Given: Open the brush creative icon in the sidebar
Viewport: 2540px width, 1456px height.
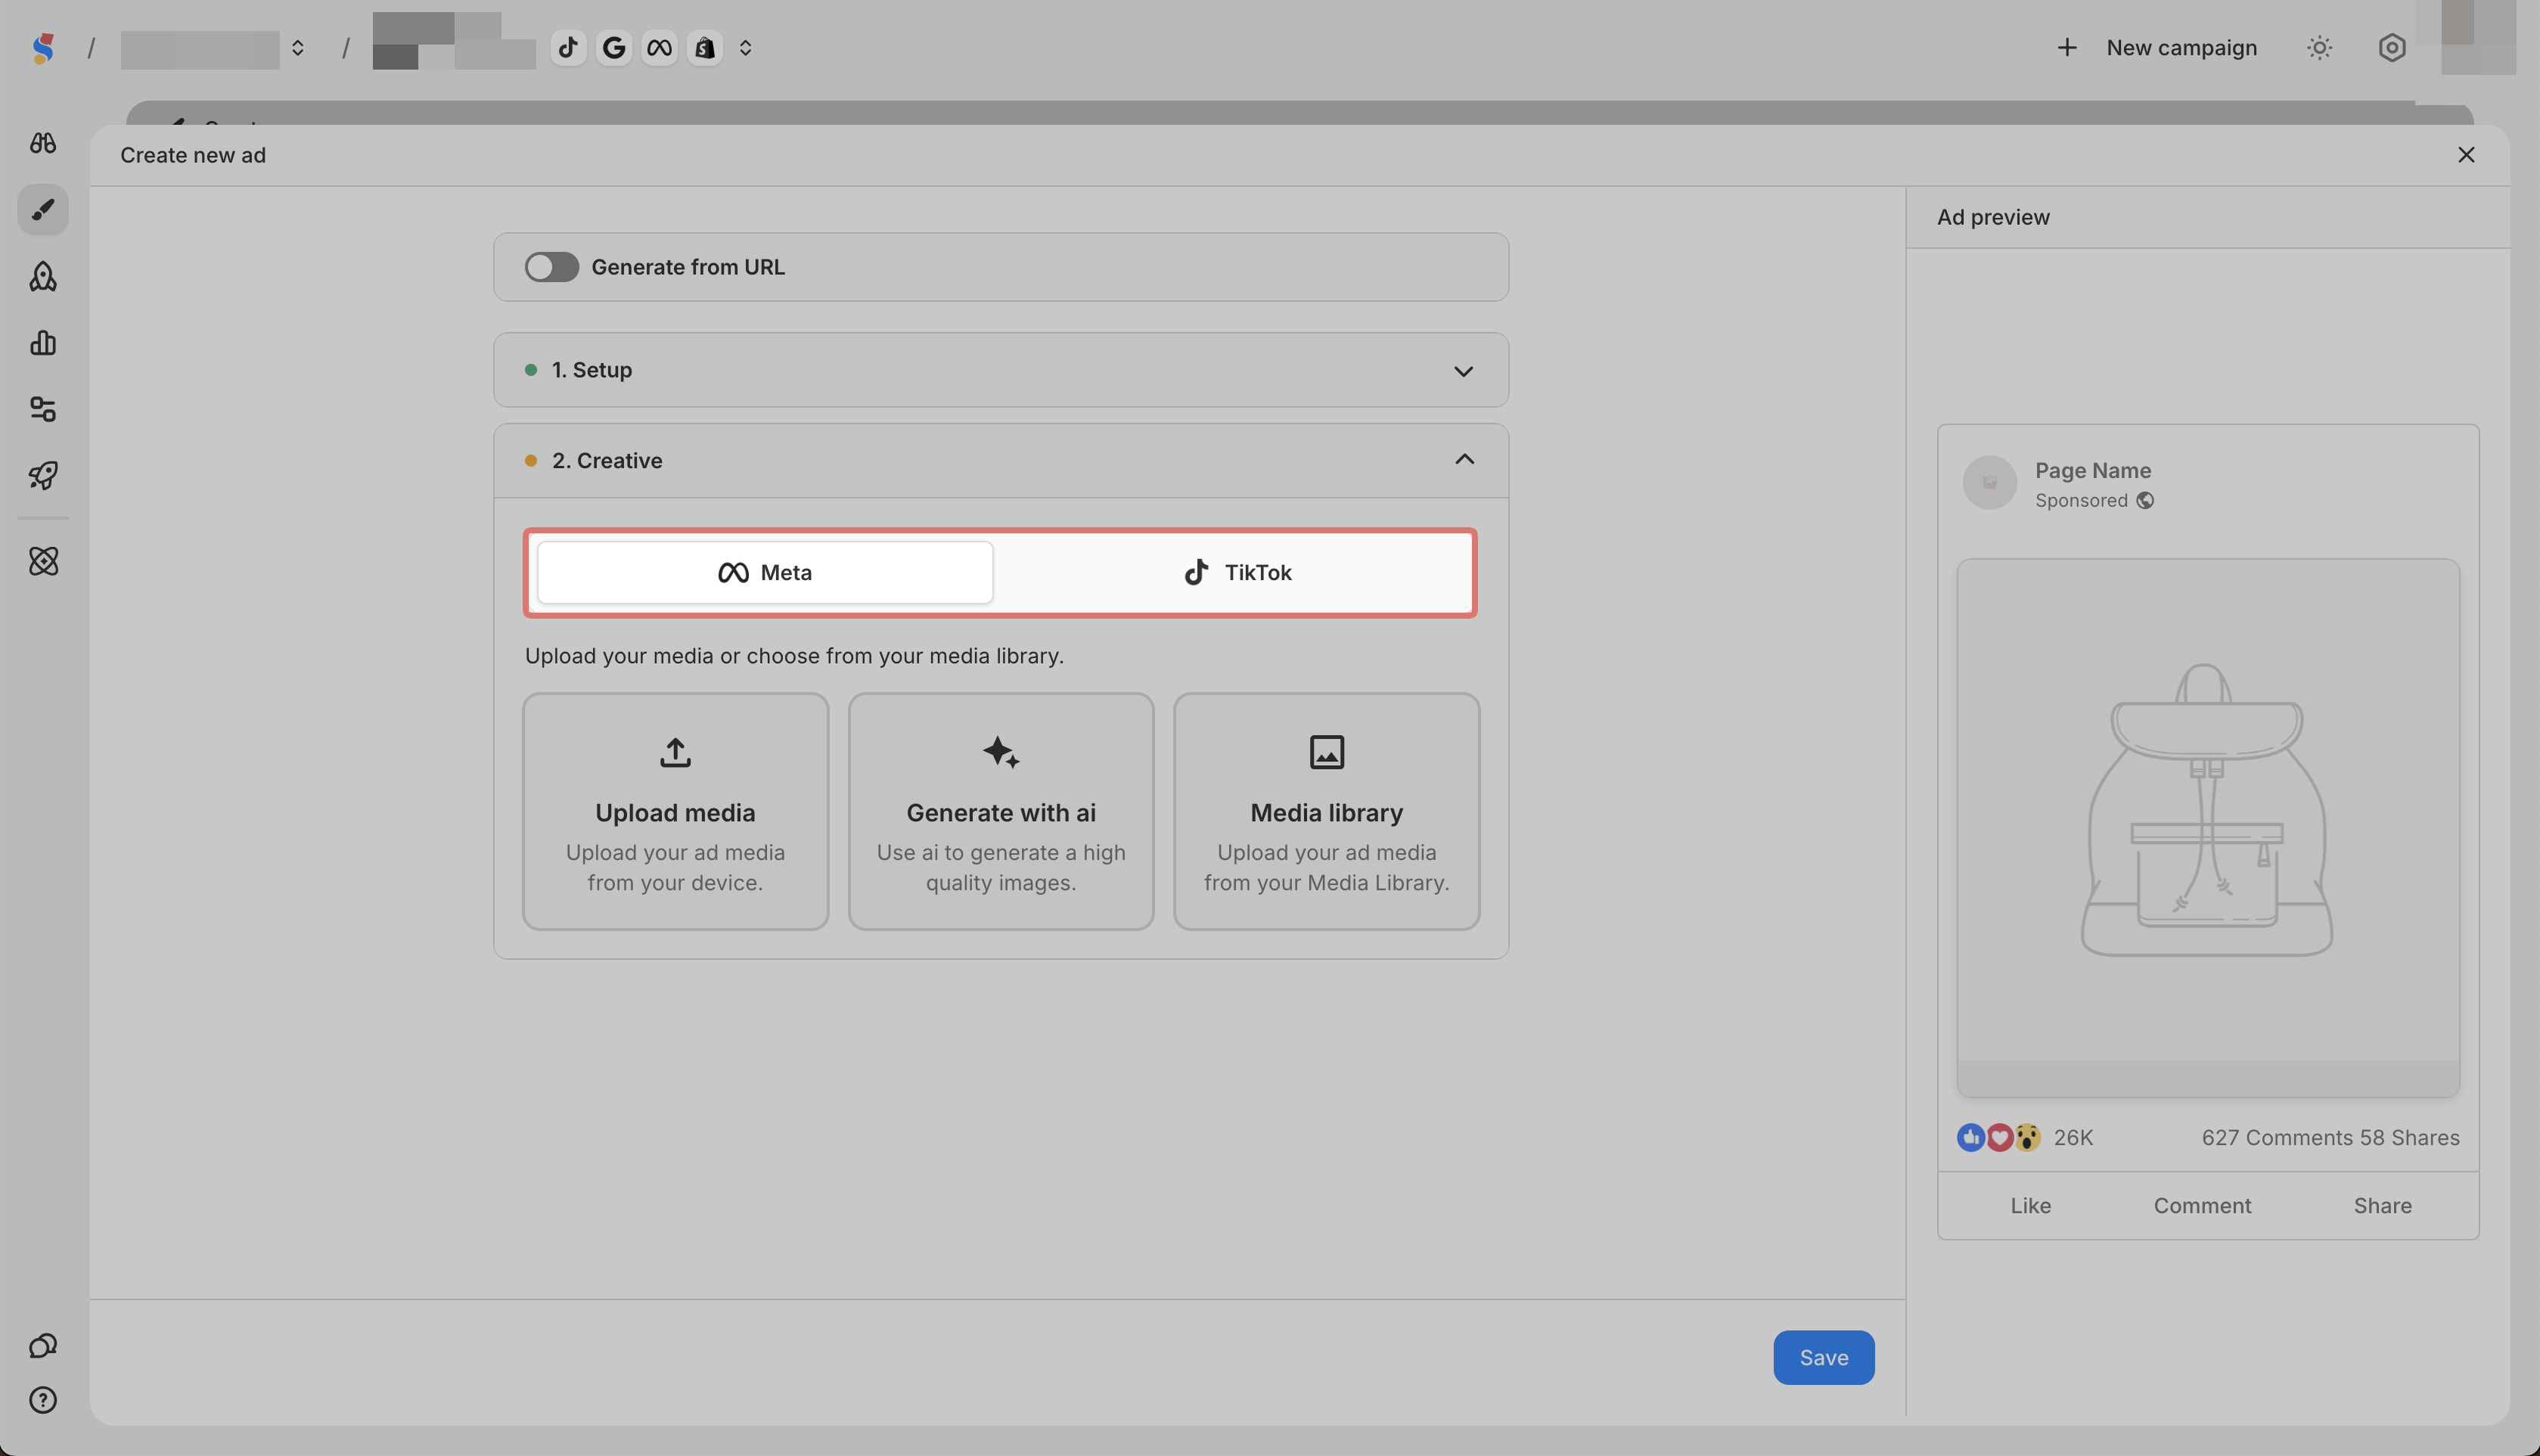Looking at the screenshot, I should pos(43,210).
